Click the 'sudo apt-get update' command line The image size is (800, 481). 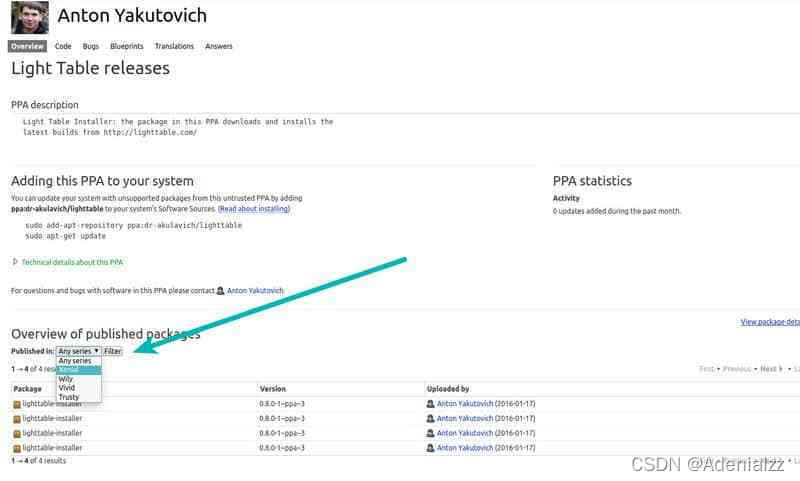coord(65,236)
